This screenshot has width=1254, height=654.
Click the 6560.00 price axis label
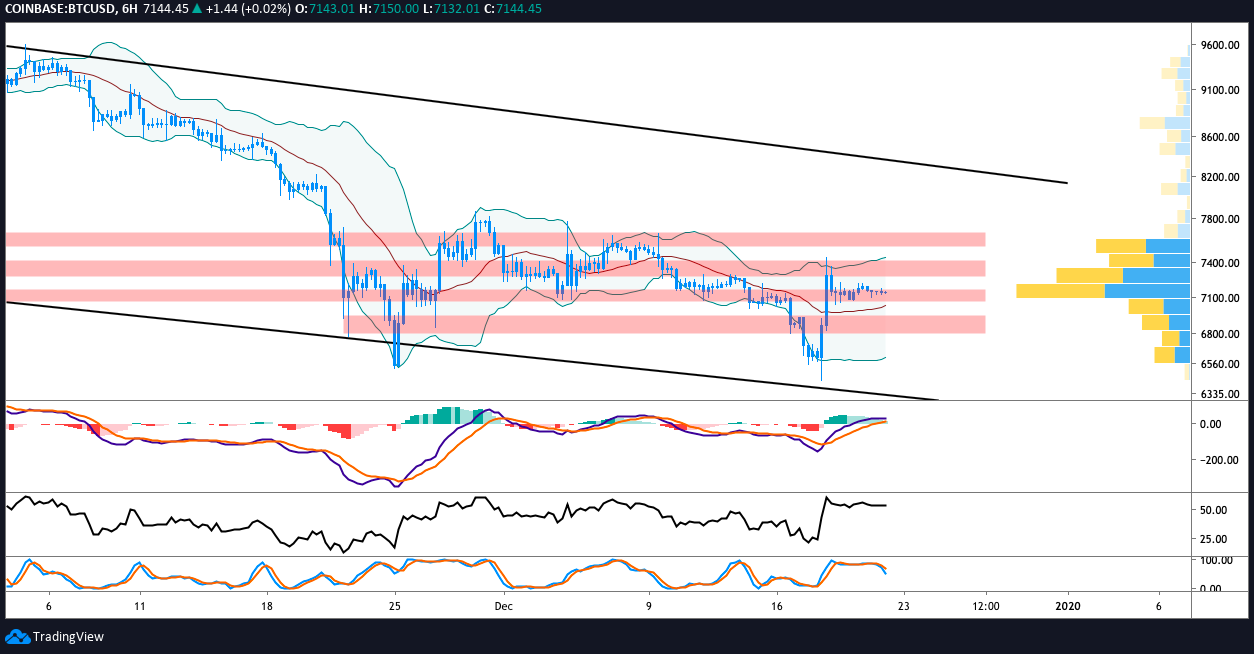click(1221, 365)
